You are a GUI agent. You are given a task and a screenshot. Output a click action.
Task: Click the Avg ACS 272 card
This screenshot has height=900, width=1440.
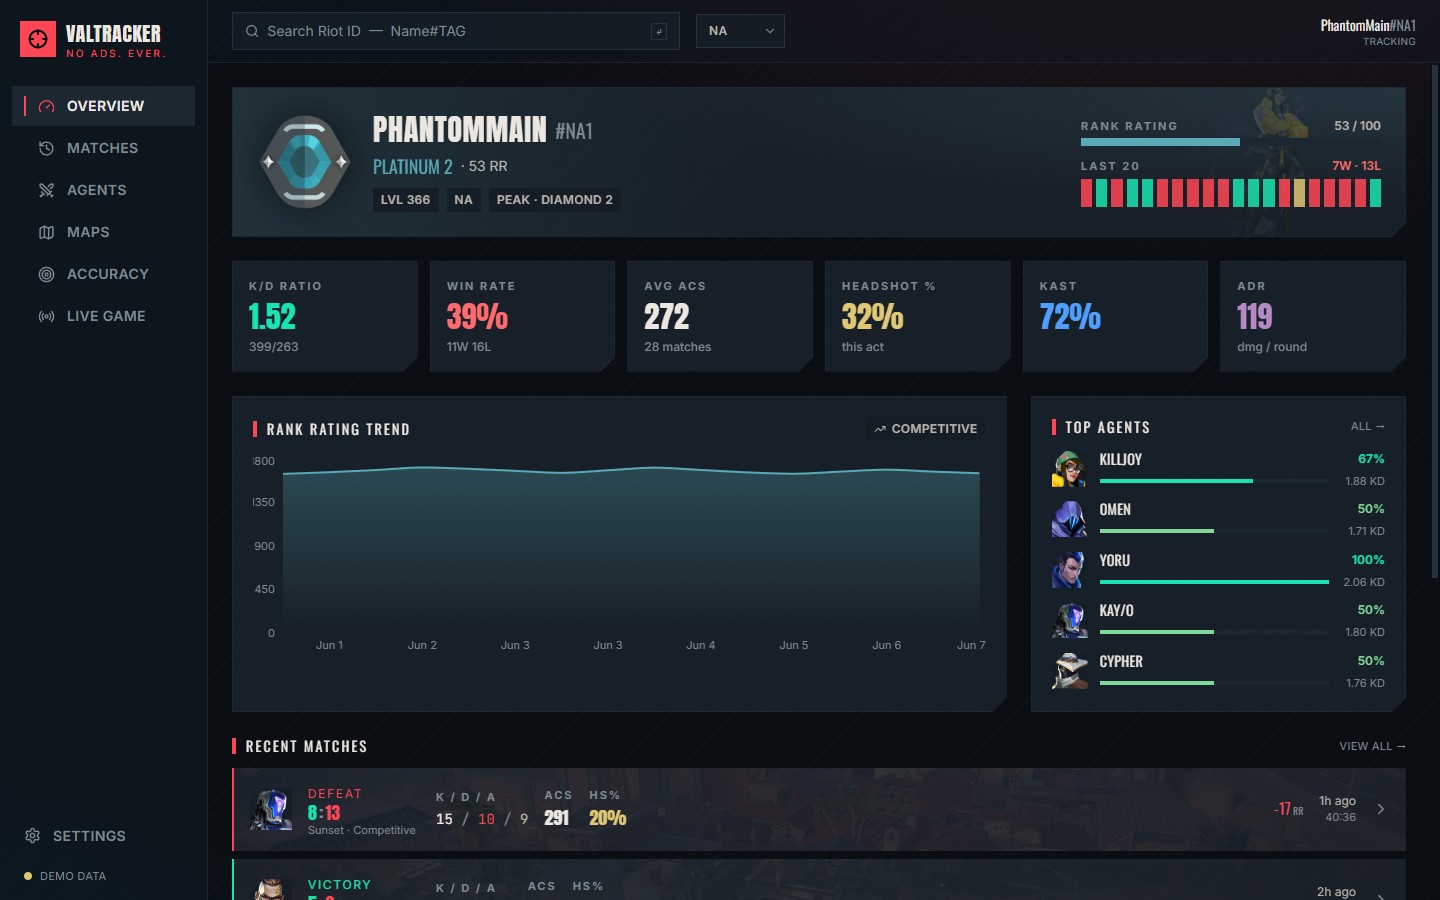[720, 316]
